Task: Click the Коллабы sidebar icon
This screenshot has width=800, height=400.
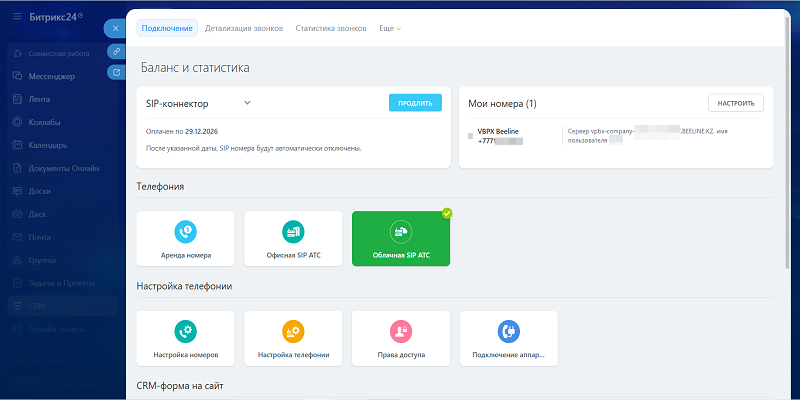Action: (x=17, y=122)
